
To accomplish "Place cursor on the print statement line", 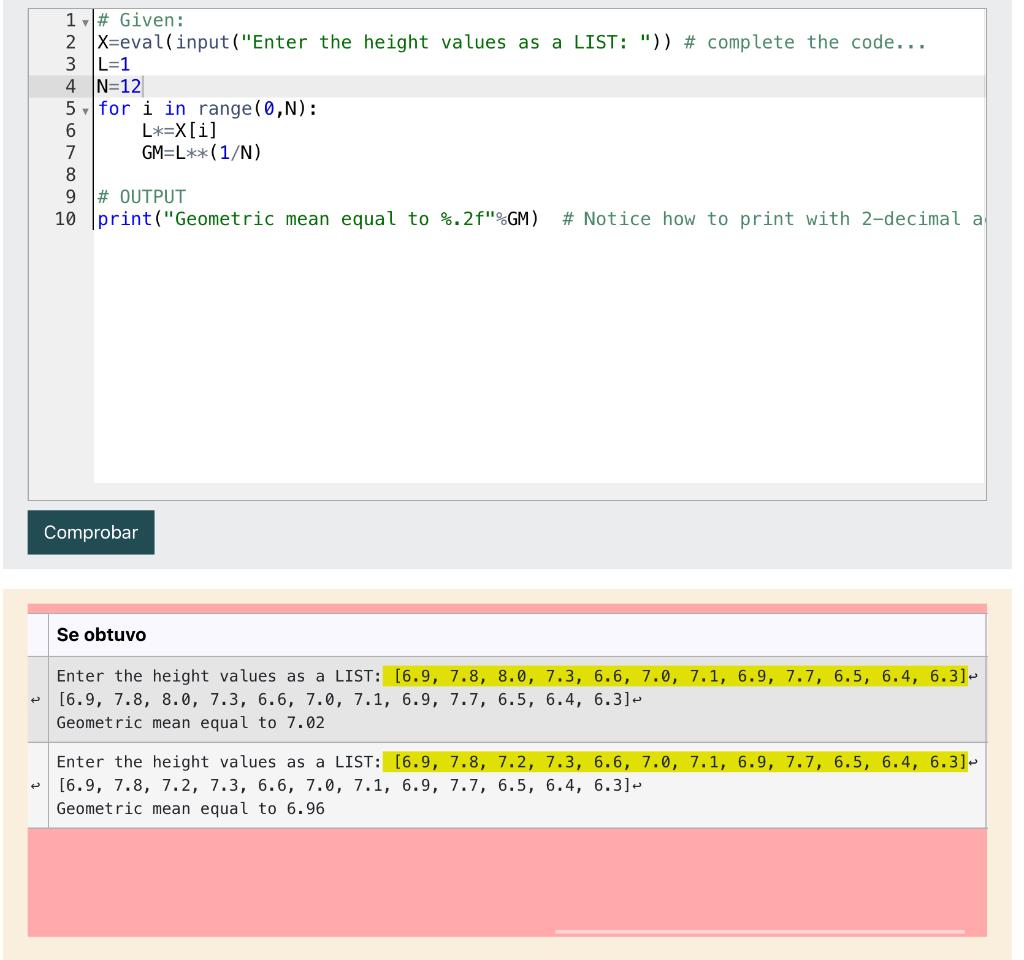I will [300, 218].
